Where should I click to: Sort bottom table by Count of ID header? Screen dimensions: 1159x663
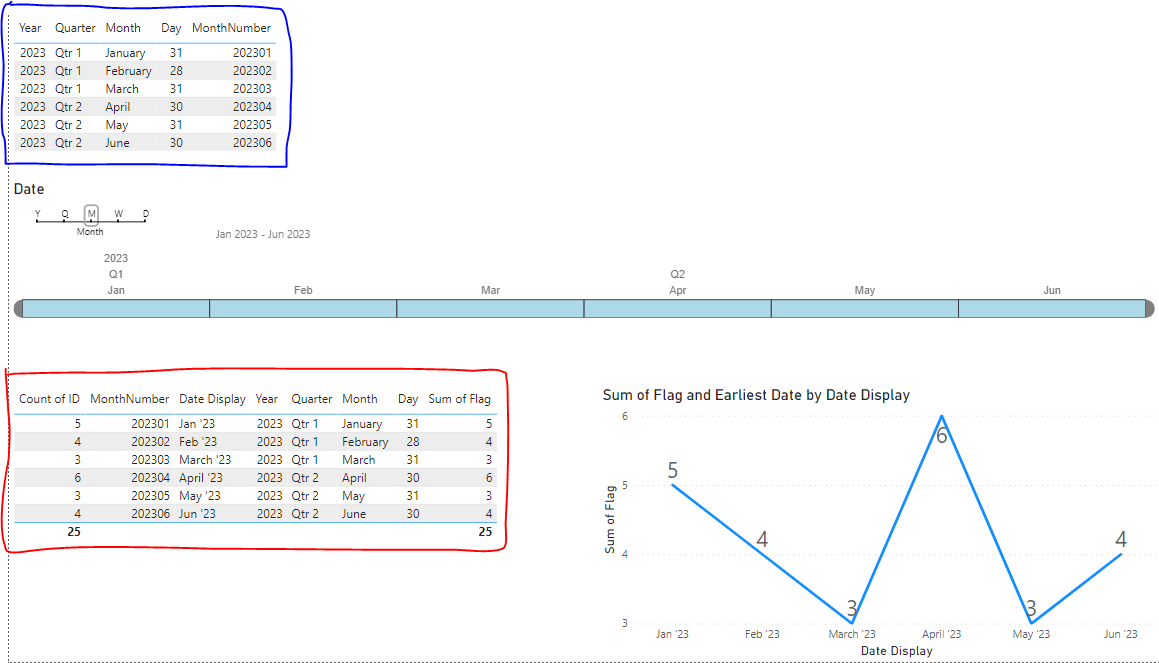click(x=50, y=399)
